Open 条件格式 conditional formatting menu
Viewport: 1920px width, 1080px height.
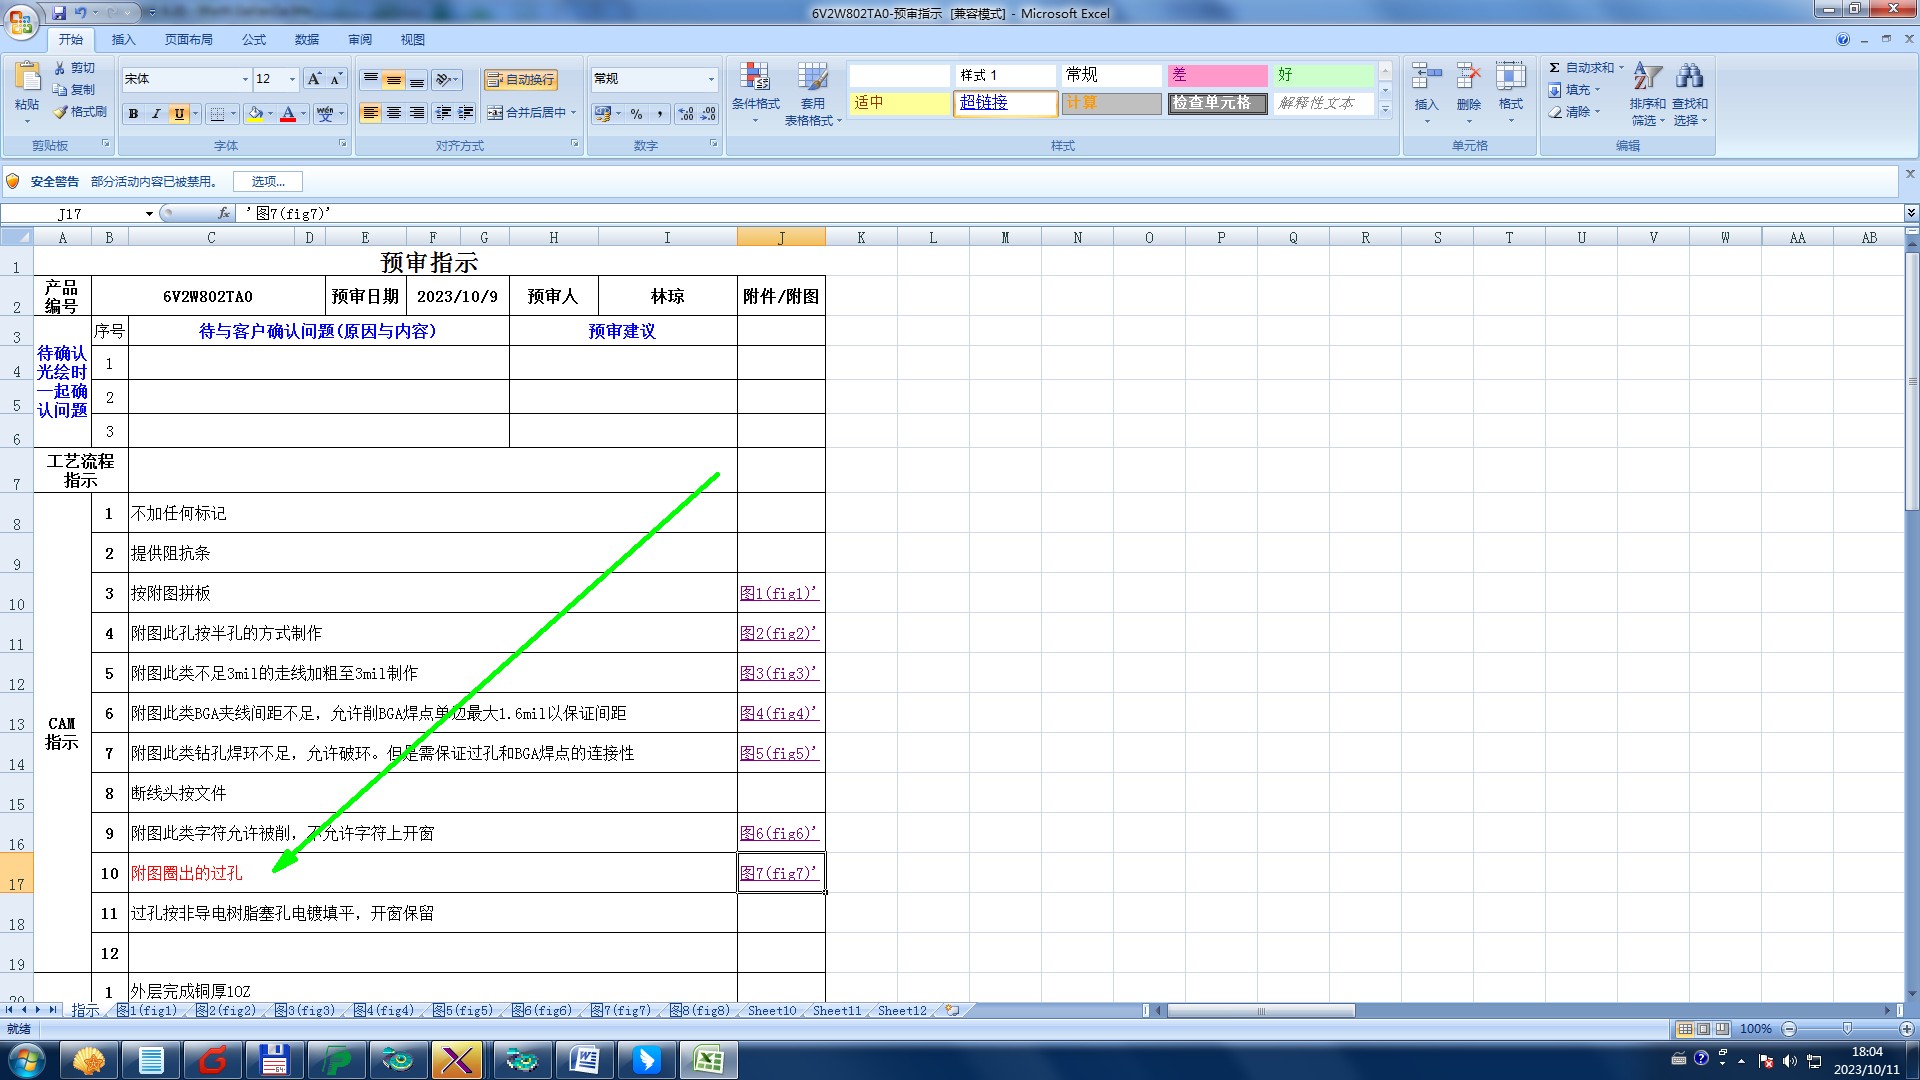pyautogui.click(x=755, y=92)
